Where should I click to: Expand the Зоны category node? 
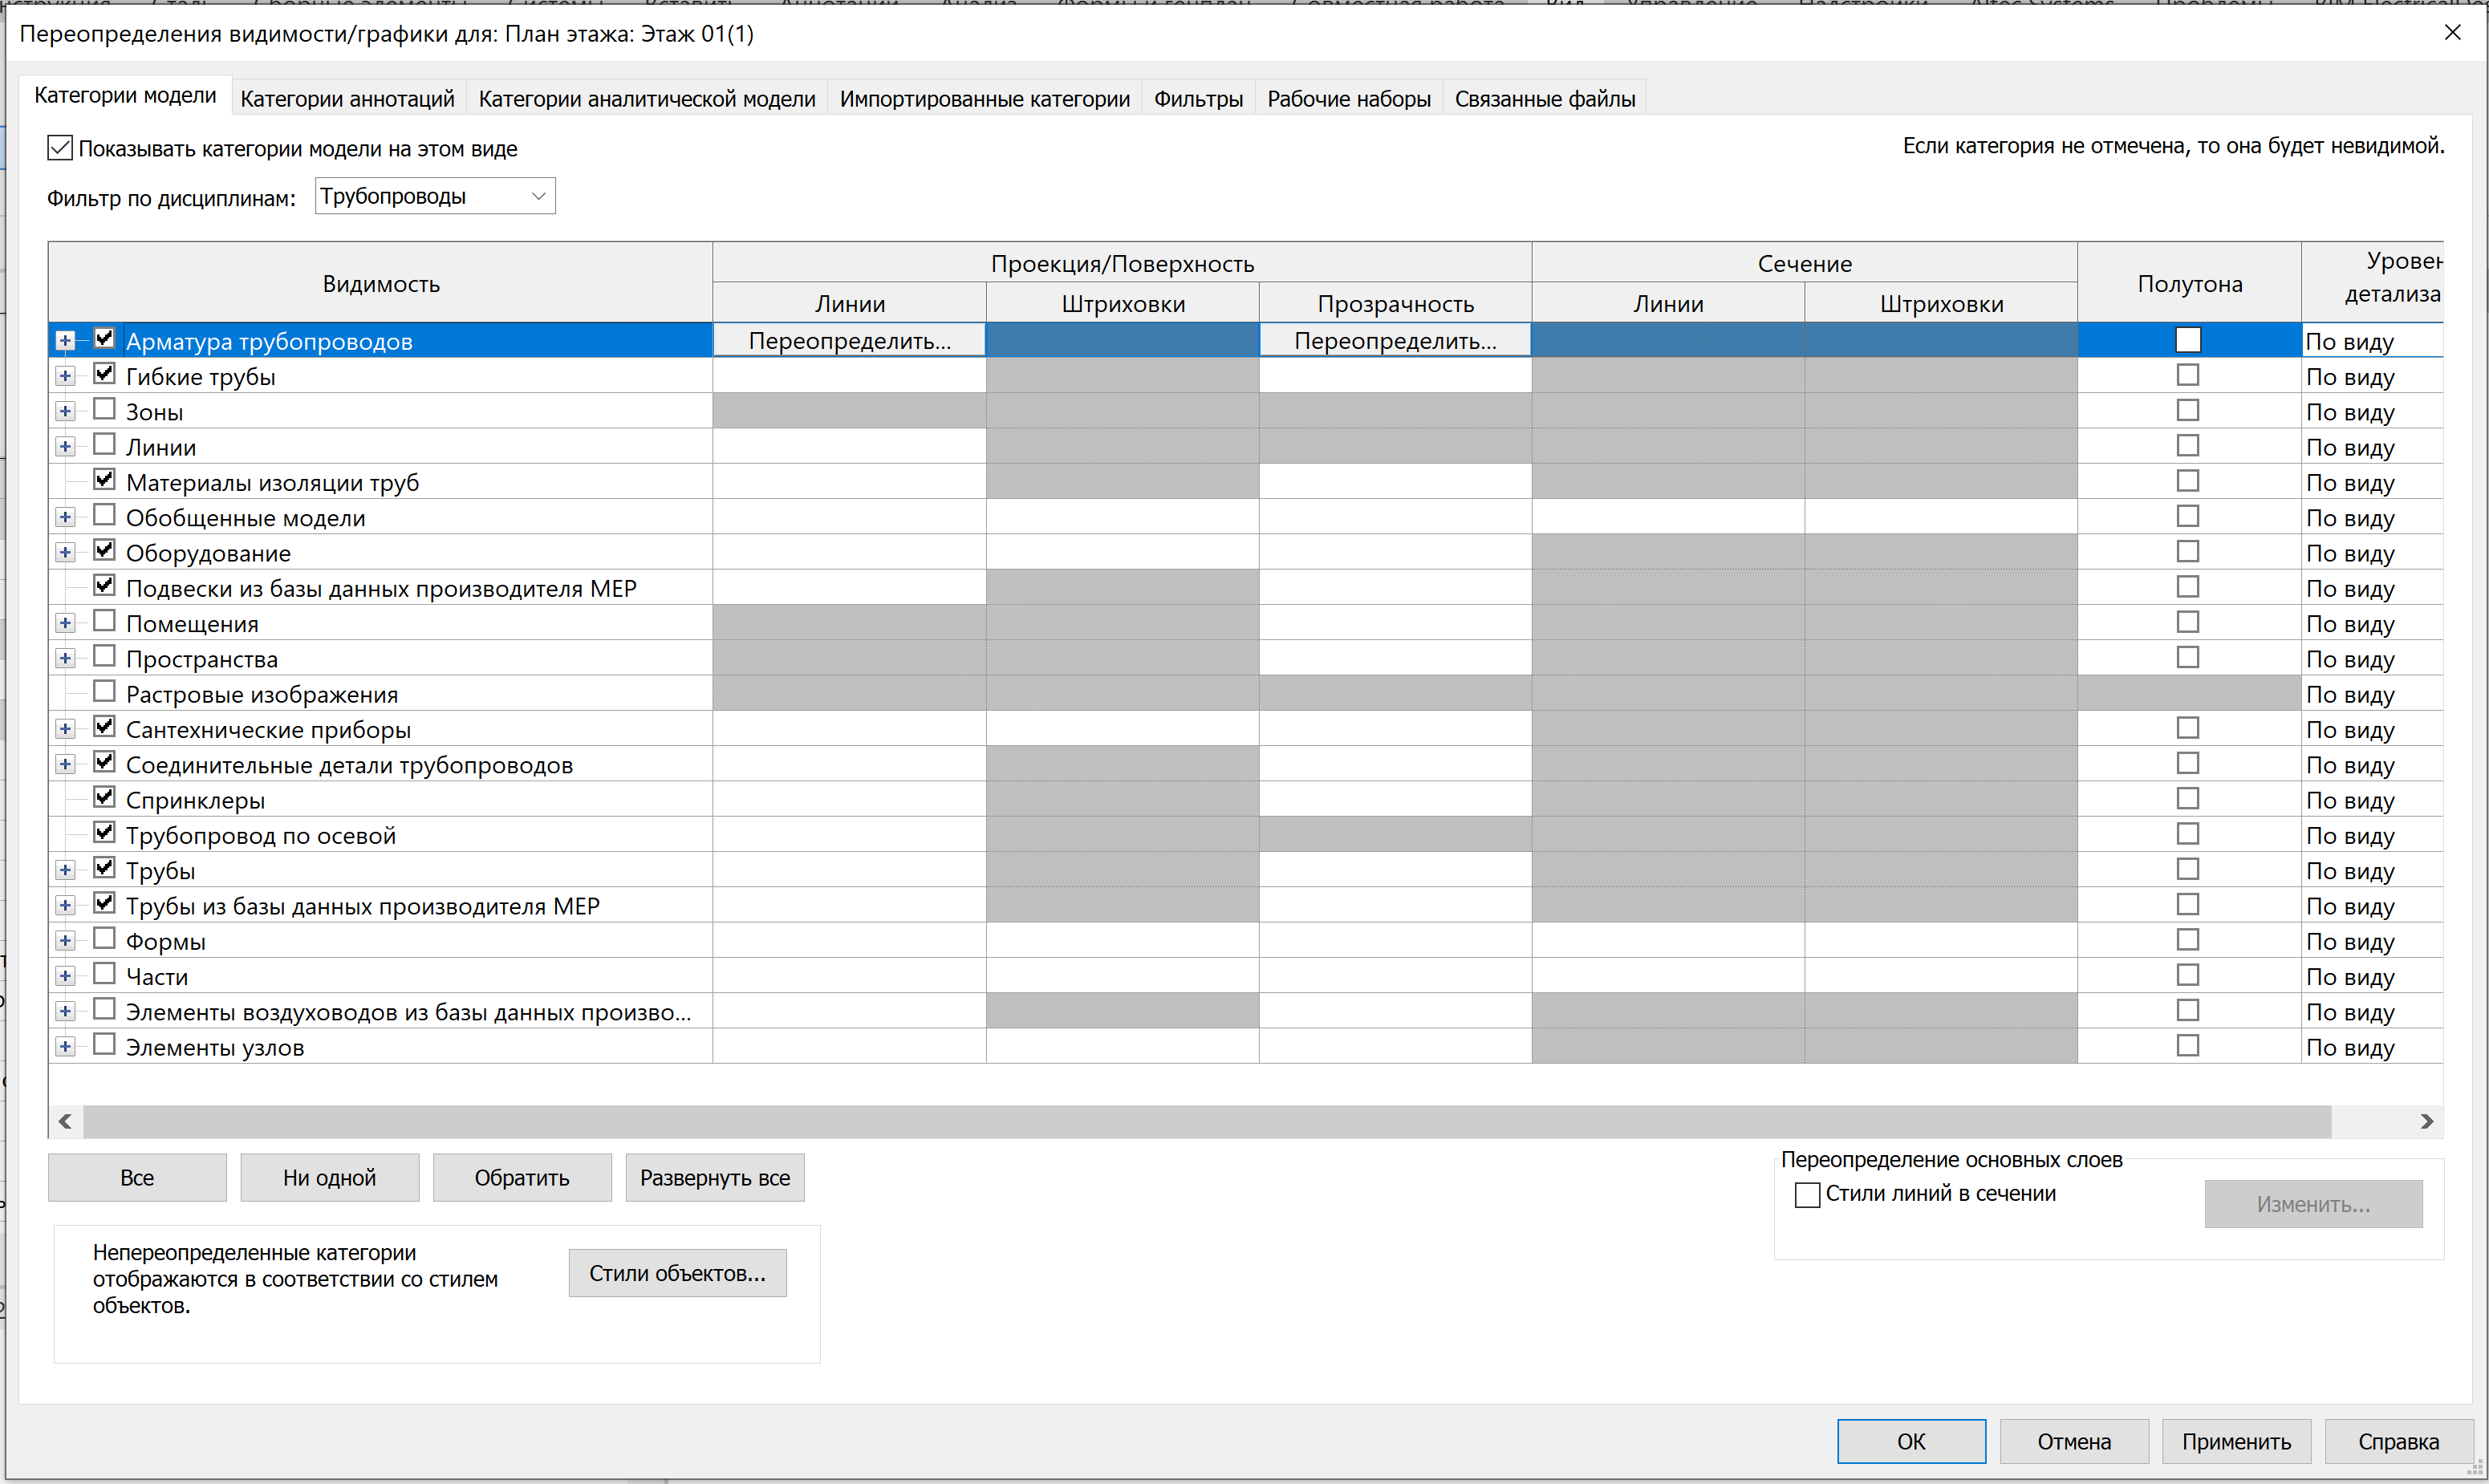pyautogui.click(x=65, y=412)
